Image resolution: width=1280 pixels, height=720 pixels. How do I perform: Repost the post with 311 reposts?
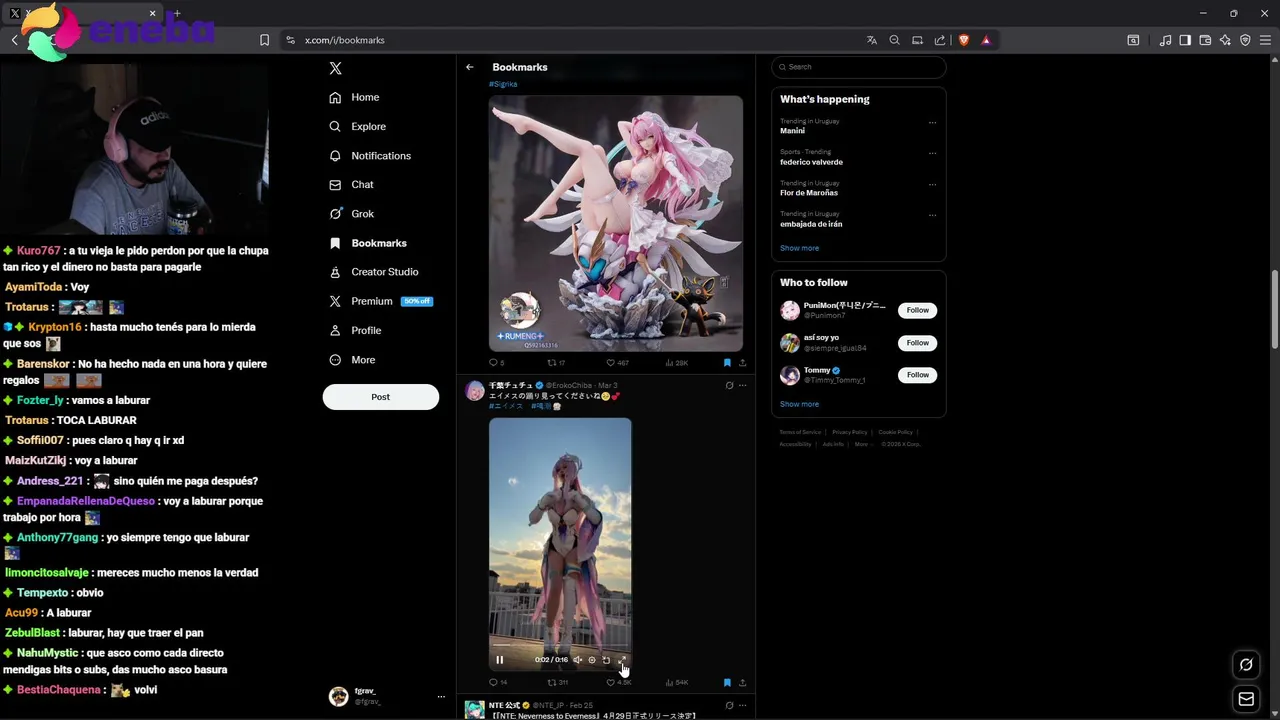click(x=557, y=682)
